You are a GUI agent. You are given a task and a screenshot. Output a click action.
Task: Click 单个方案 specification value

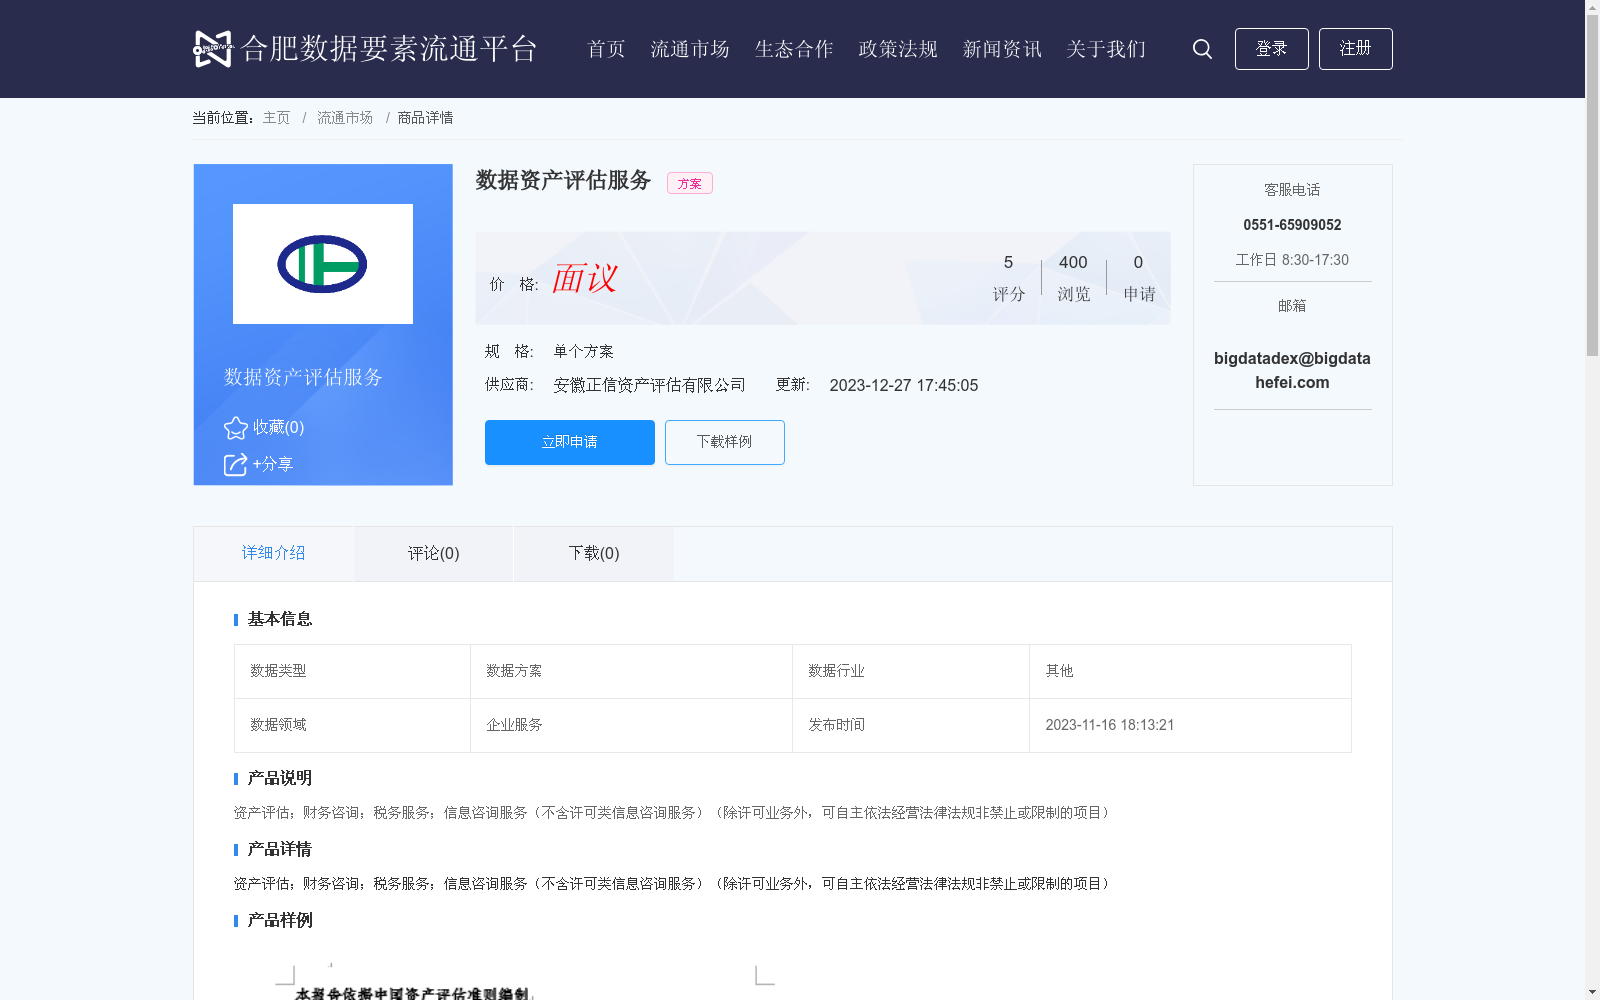coord(583,351)
